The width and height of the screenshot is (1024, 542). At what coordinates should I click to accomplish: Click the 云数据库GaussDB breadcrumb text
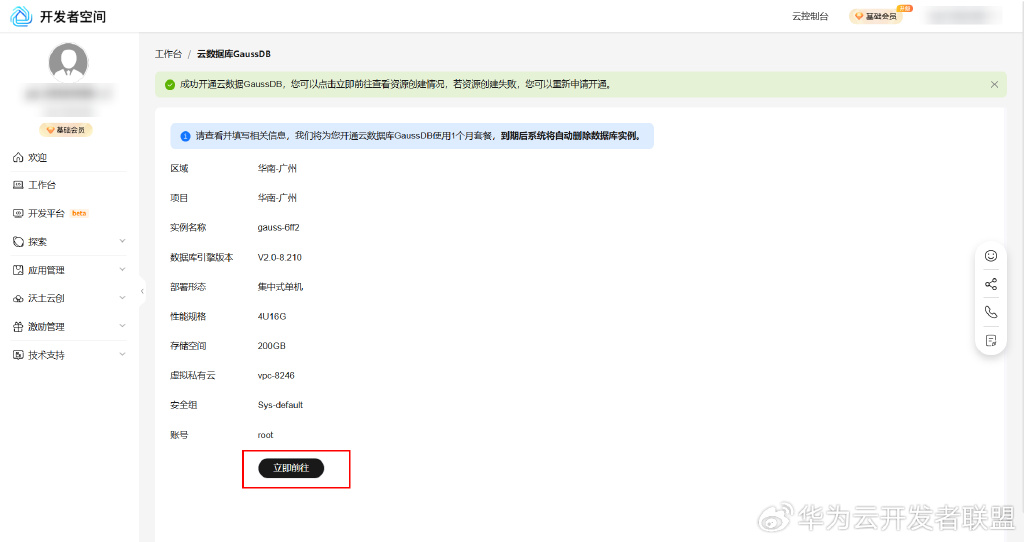tap(234, 54)
